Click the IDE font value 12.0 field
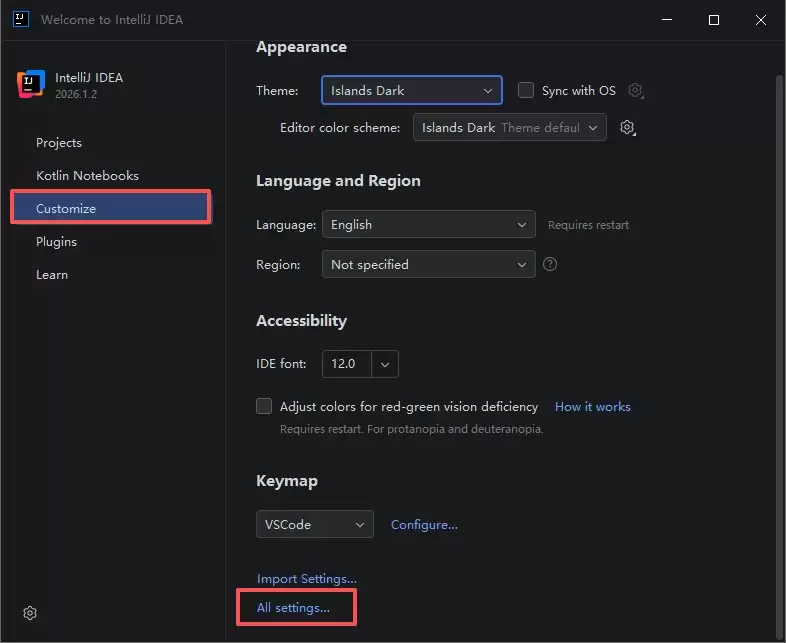The image size is (786, 643). 347,364
